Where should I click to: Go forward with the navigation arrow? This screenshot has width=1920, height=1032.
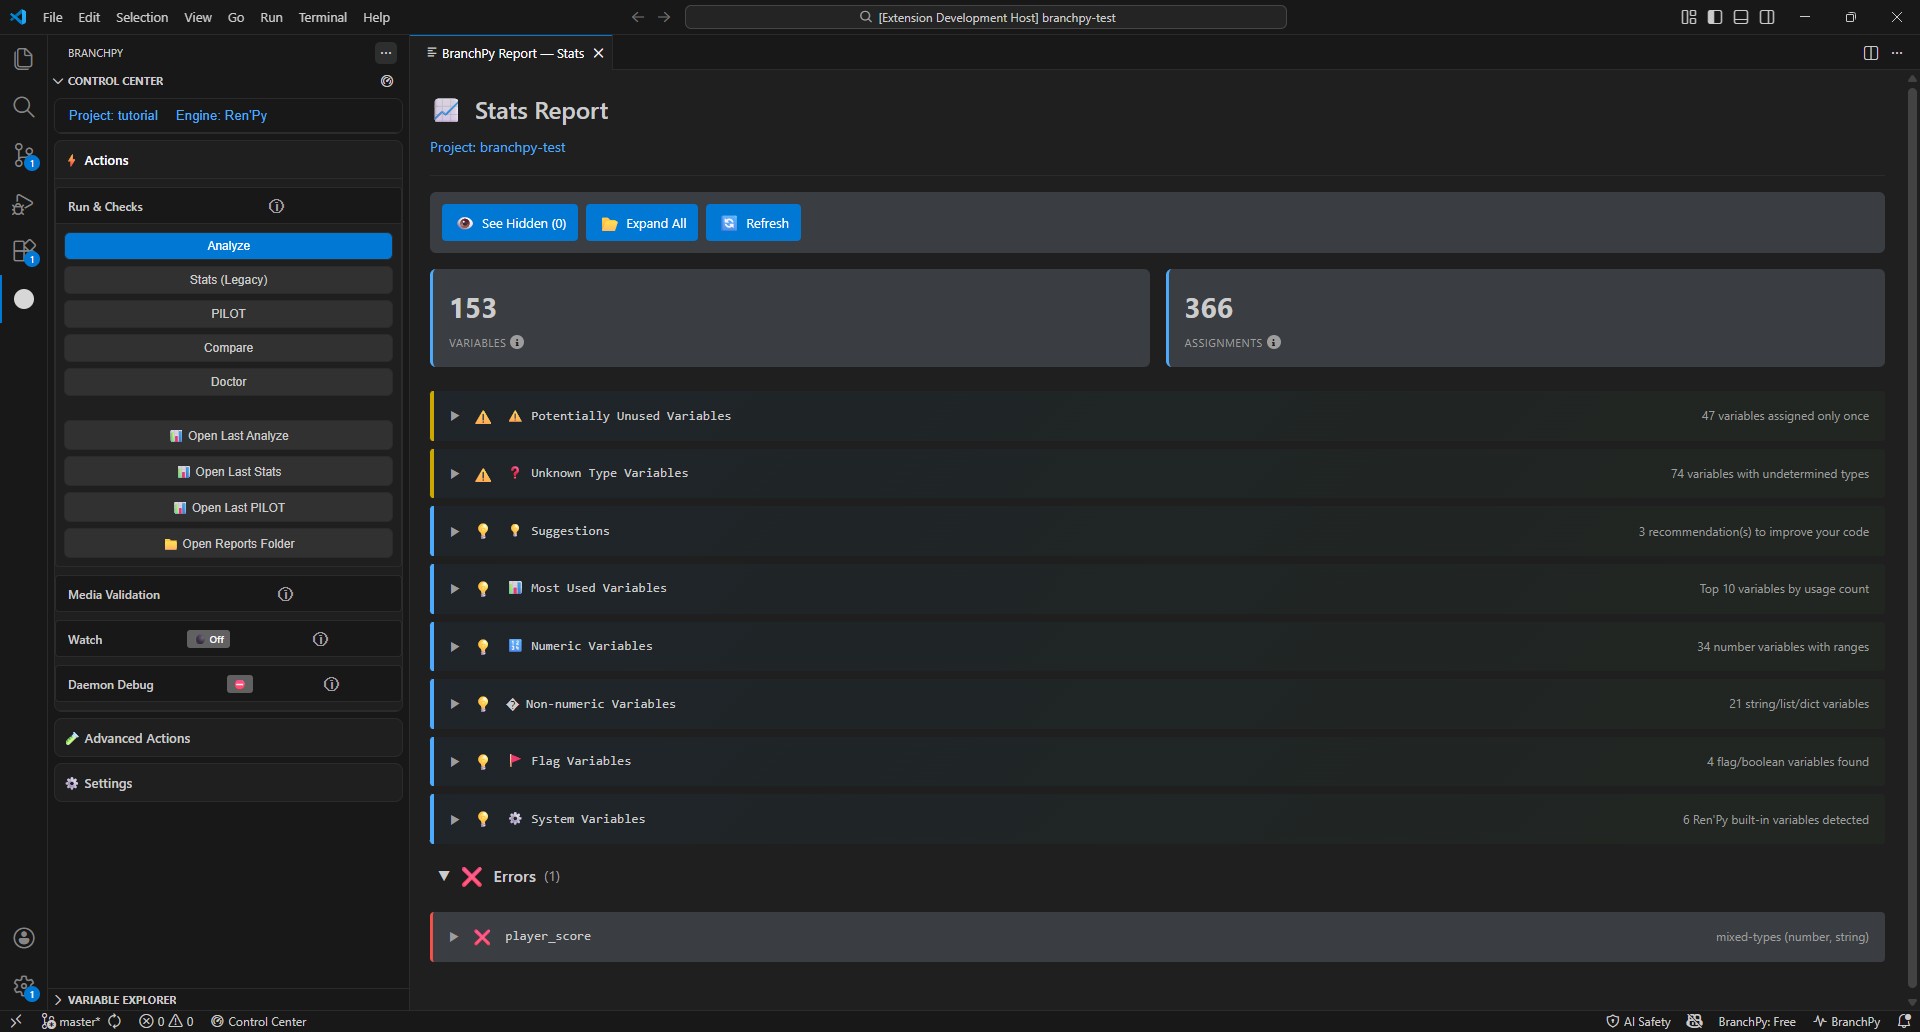[664, 17]
